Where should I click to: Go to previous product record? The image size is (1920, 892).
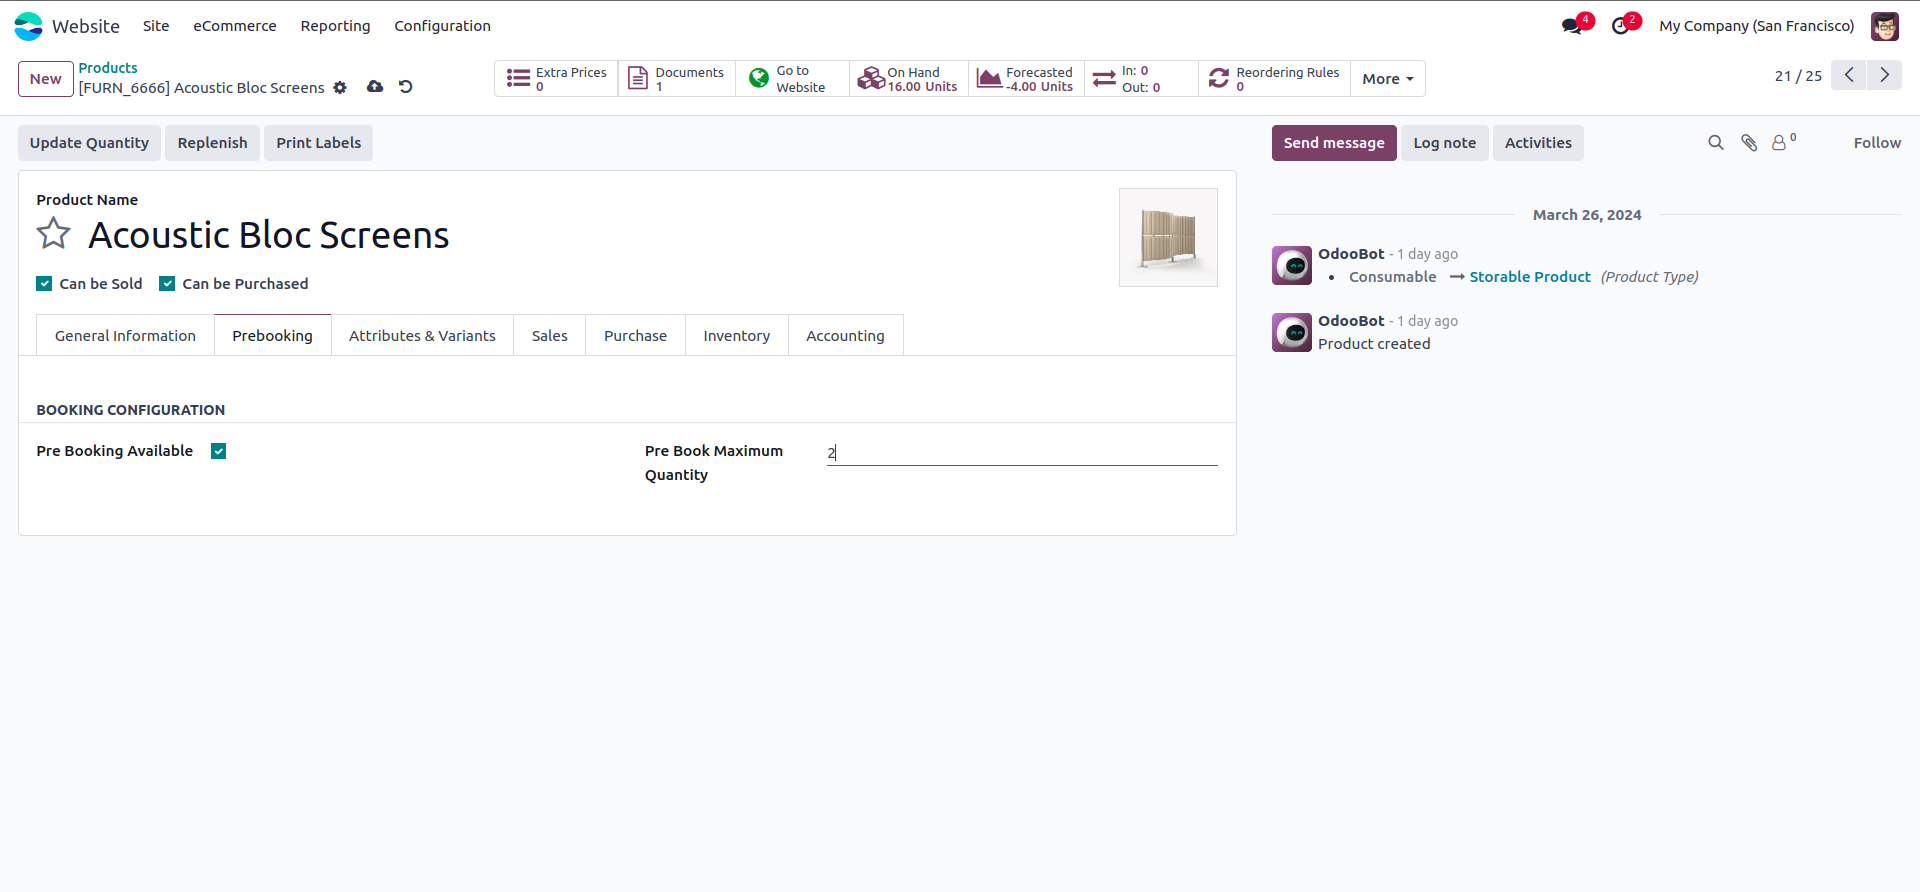point(1849,75)
